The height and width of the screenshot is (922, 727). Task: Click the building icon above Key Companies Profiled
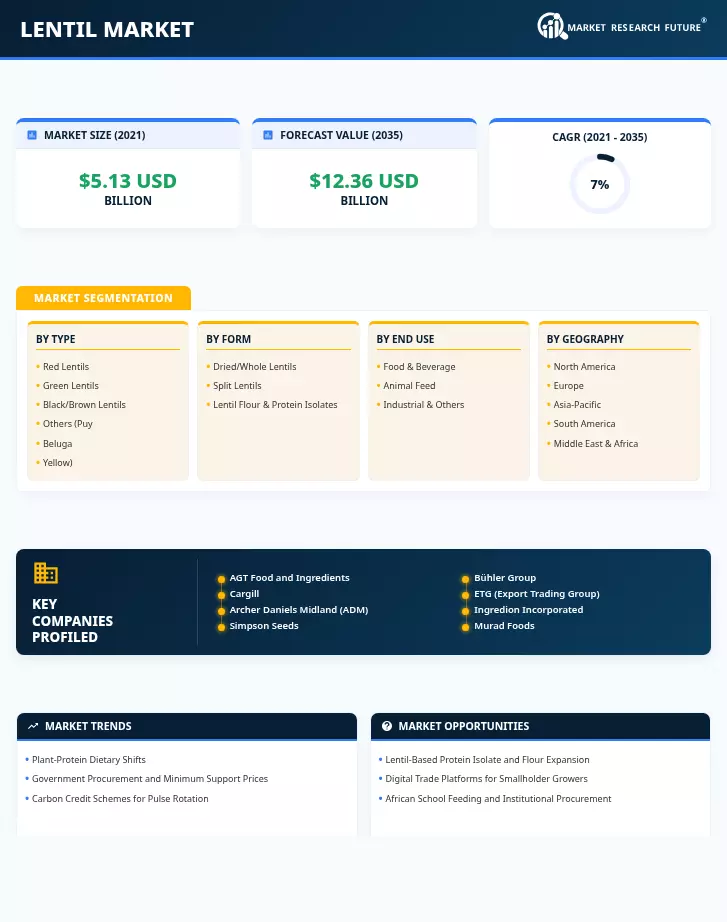[46, 573]
